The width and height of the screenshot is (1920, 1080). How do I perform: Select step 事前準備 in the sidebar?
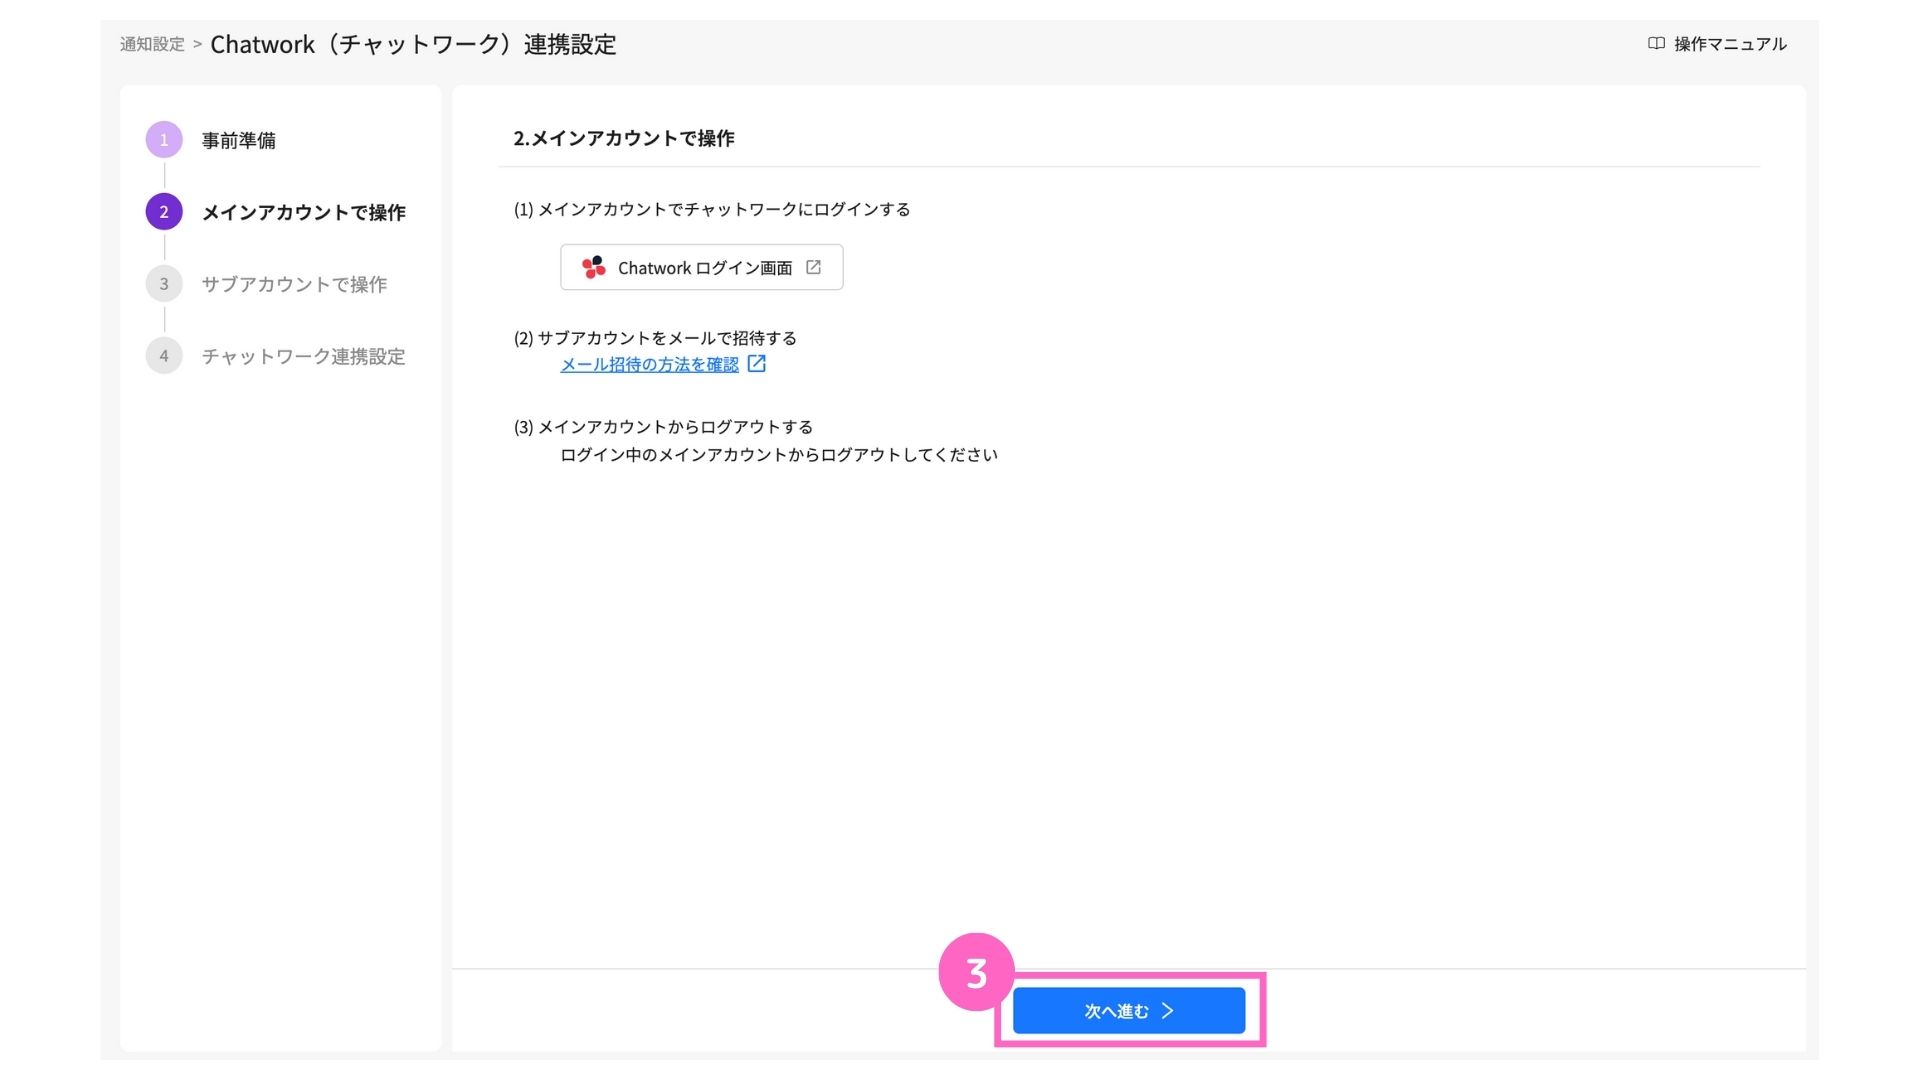239,140
